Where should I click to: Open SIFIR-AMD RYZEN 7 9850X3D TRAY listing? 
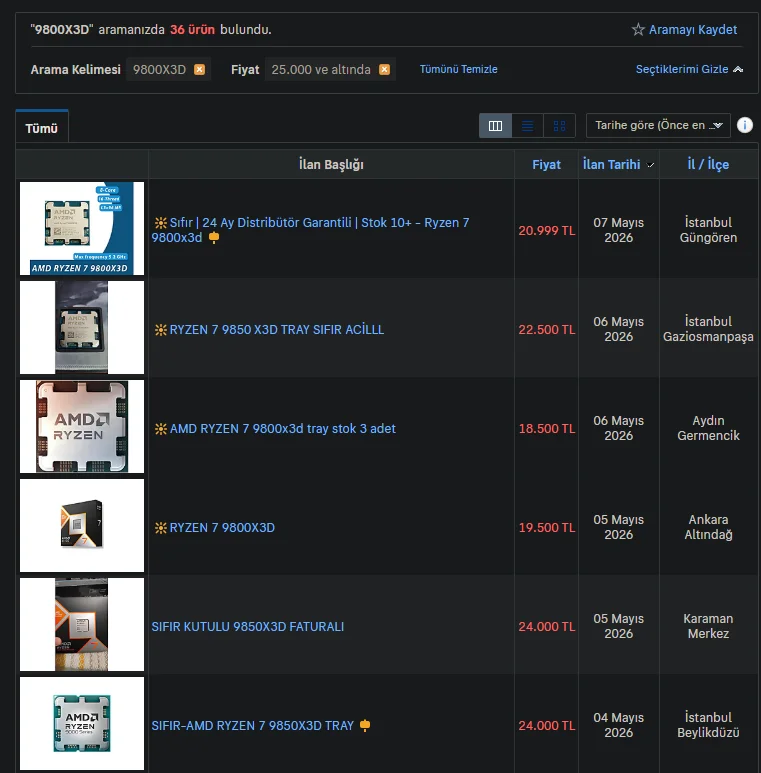252,726
